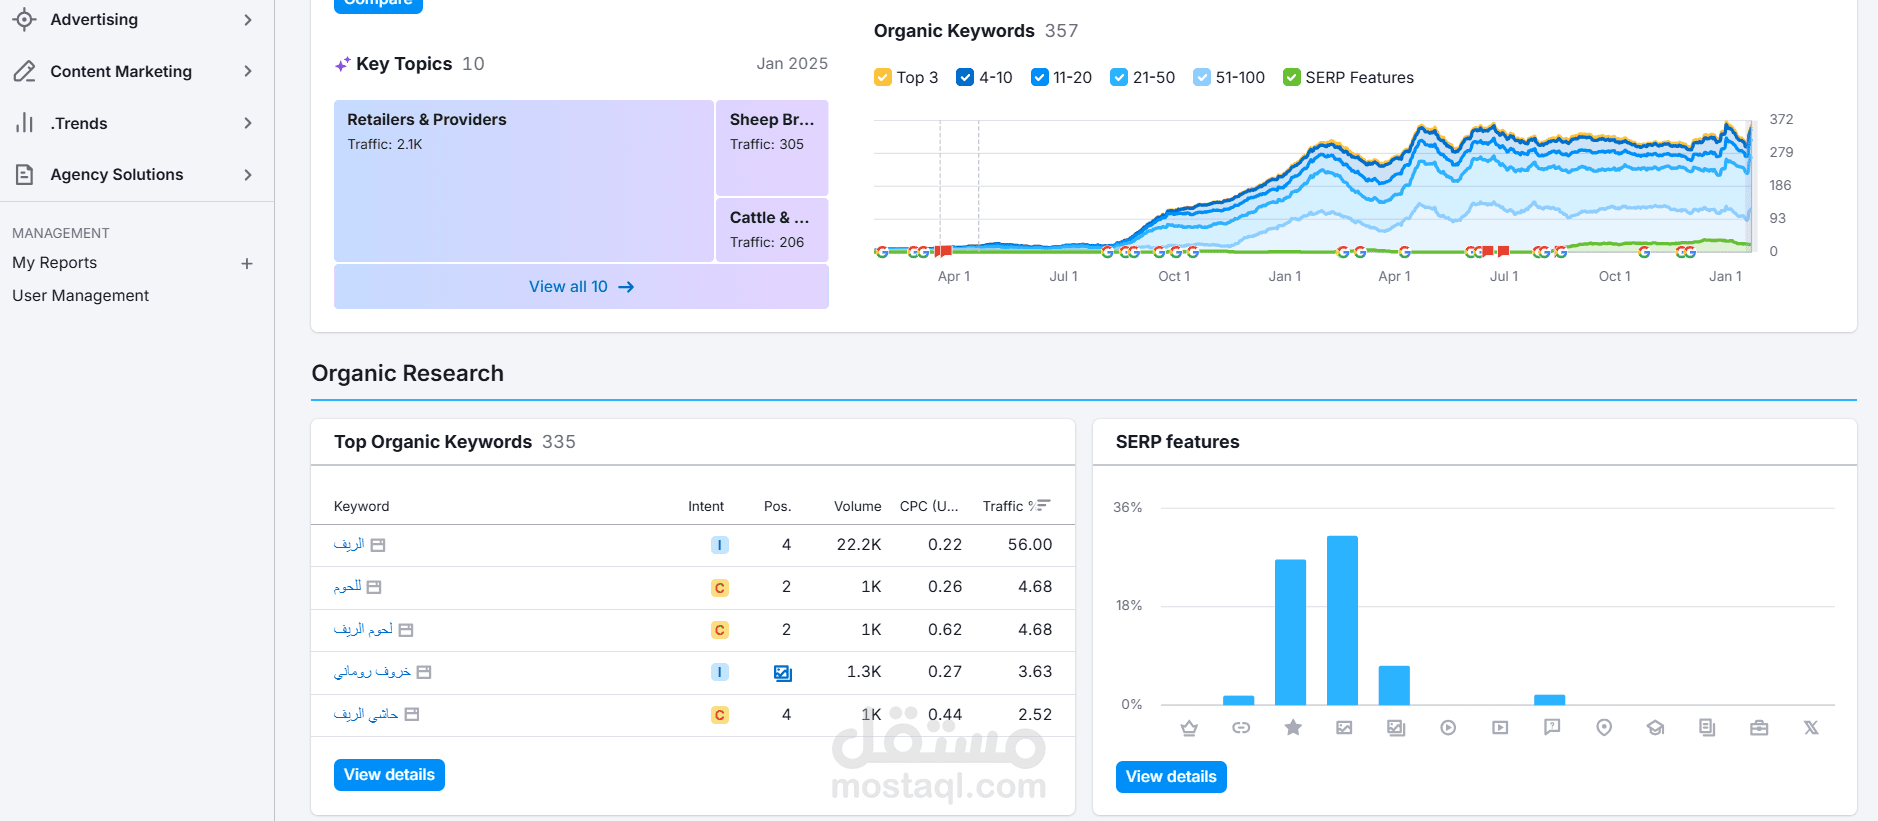Click the SERP icon beside الريف keyword

tap(378, 545)
